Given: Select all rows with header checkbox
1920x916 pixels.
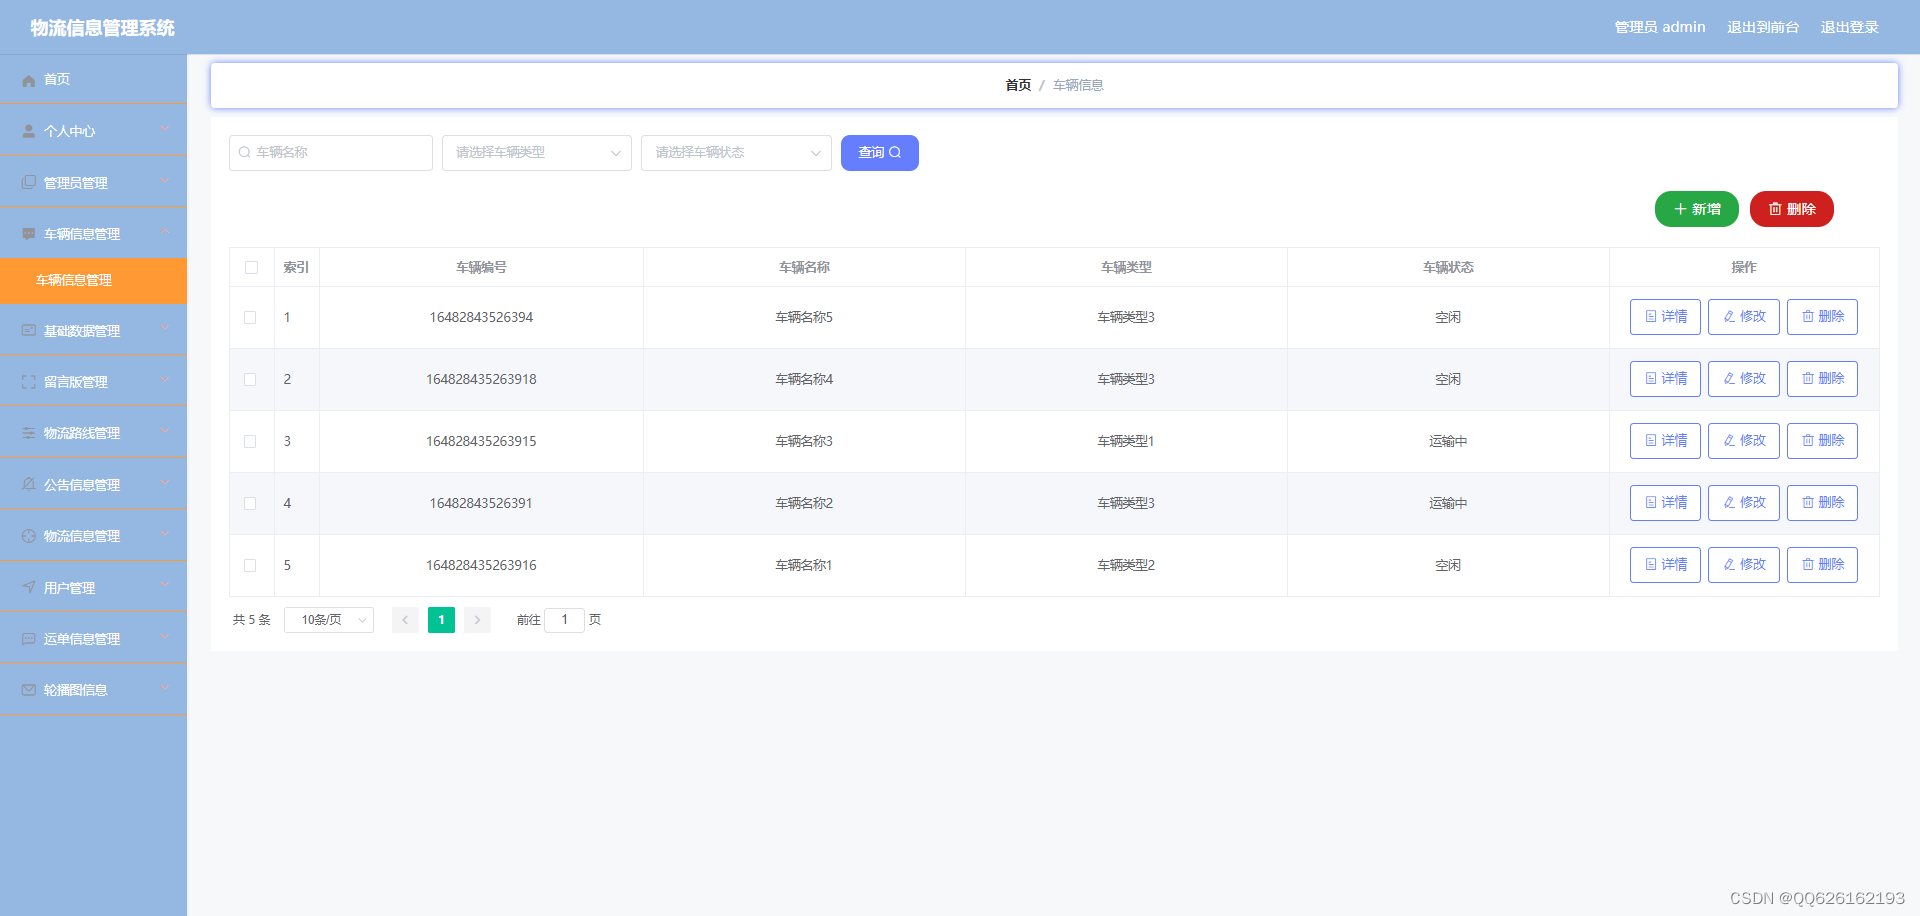Looking at the screenshot, I should tap(251, 268).
